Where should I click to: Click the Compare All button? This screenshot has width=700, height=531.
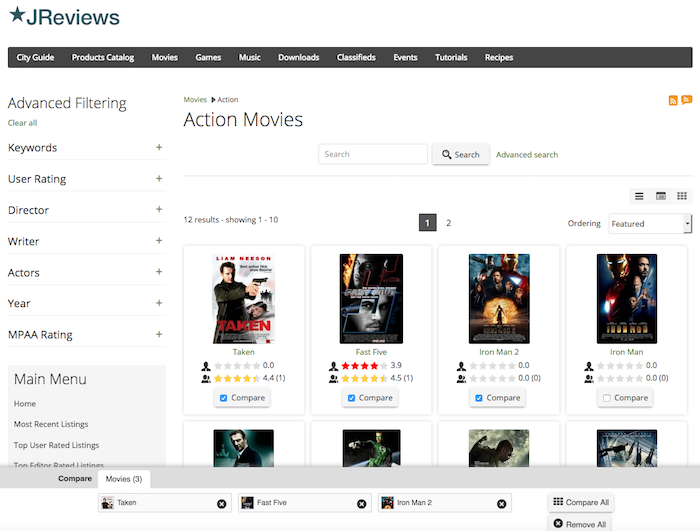pyautogui.click(x=581, y=502)
